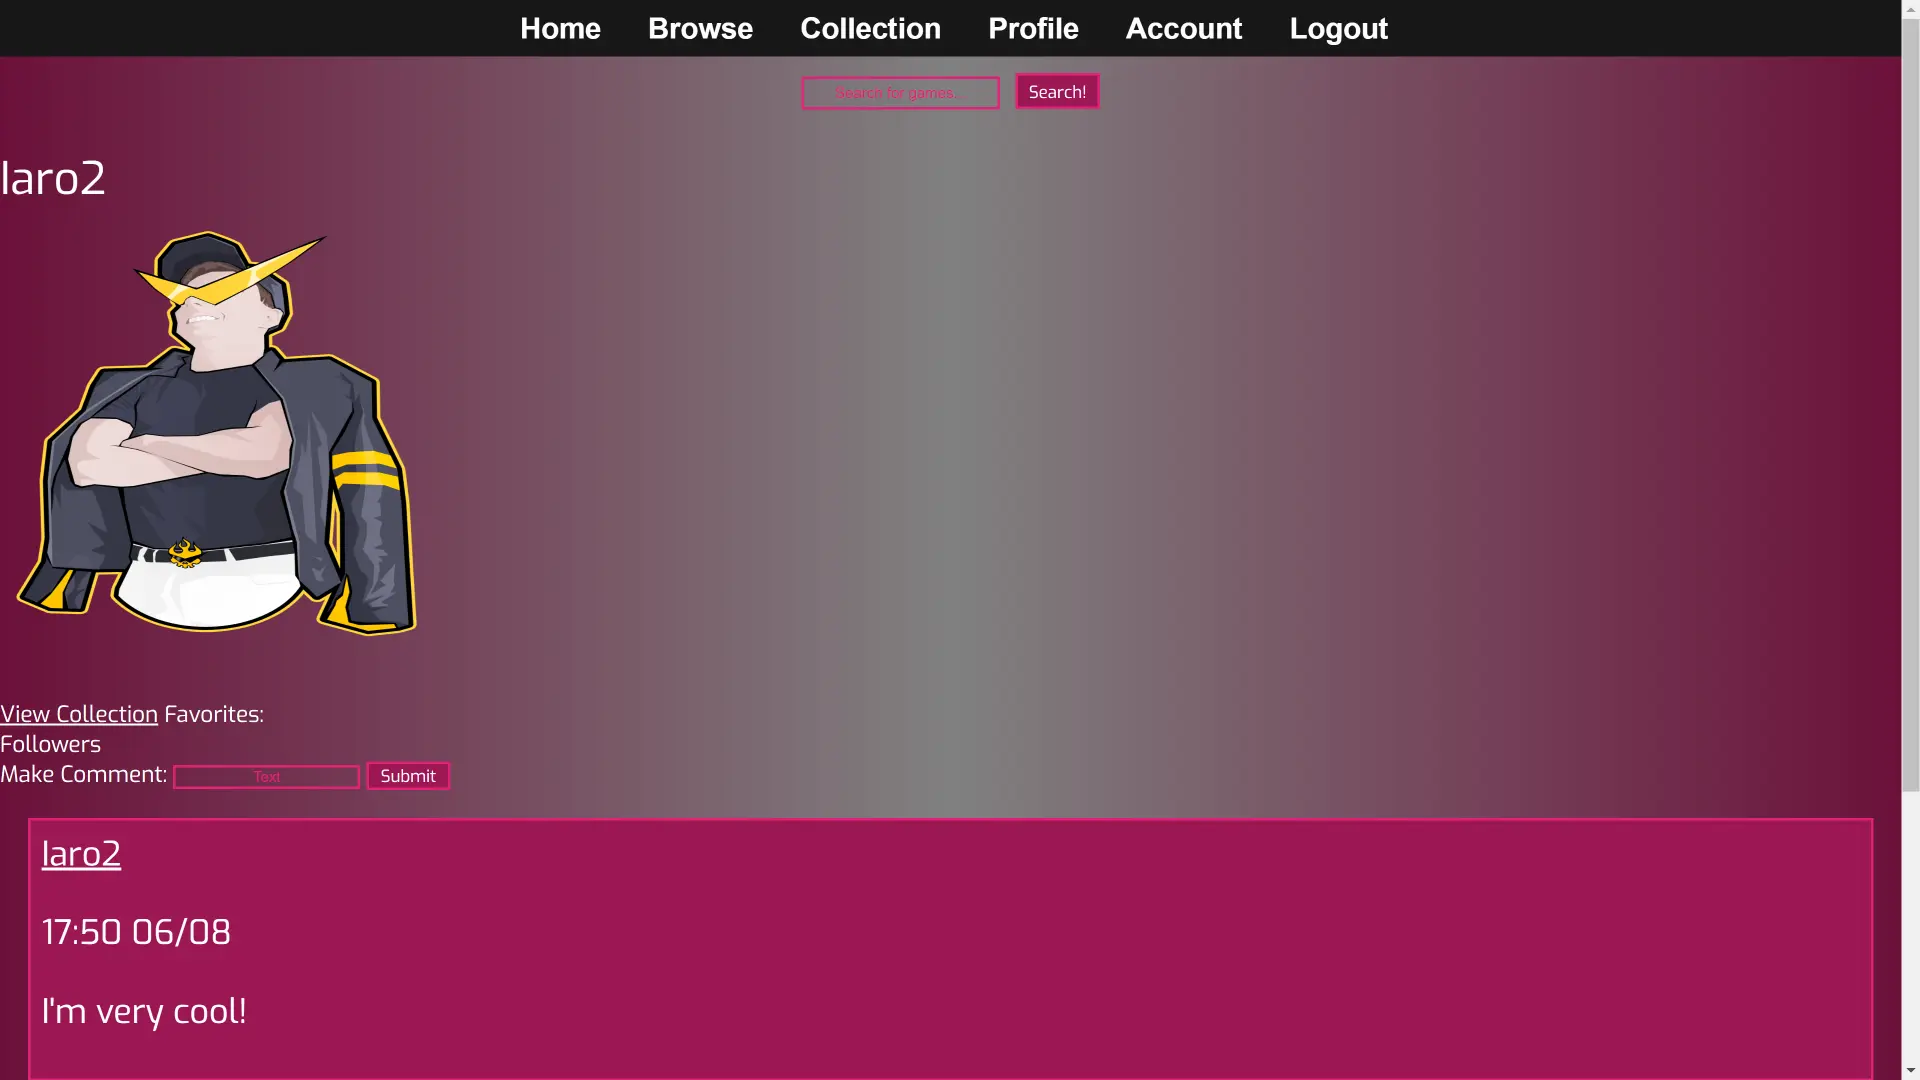
Task: Click the comment timestamp 17:50 06/08
Action: click(136, 932)
